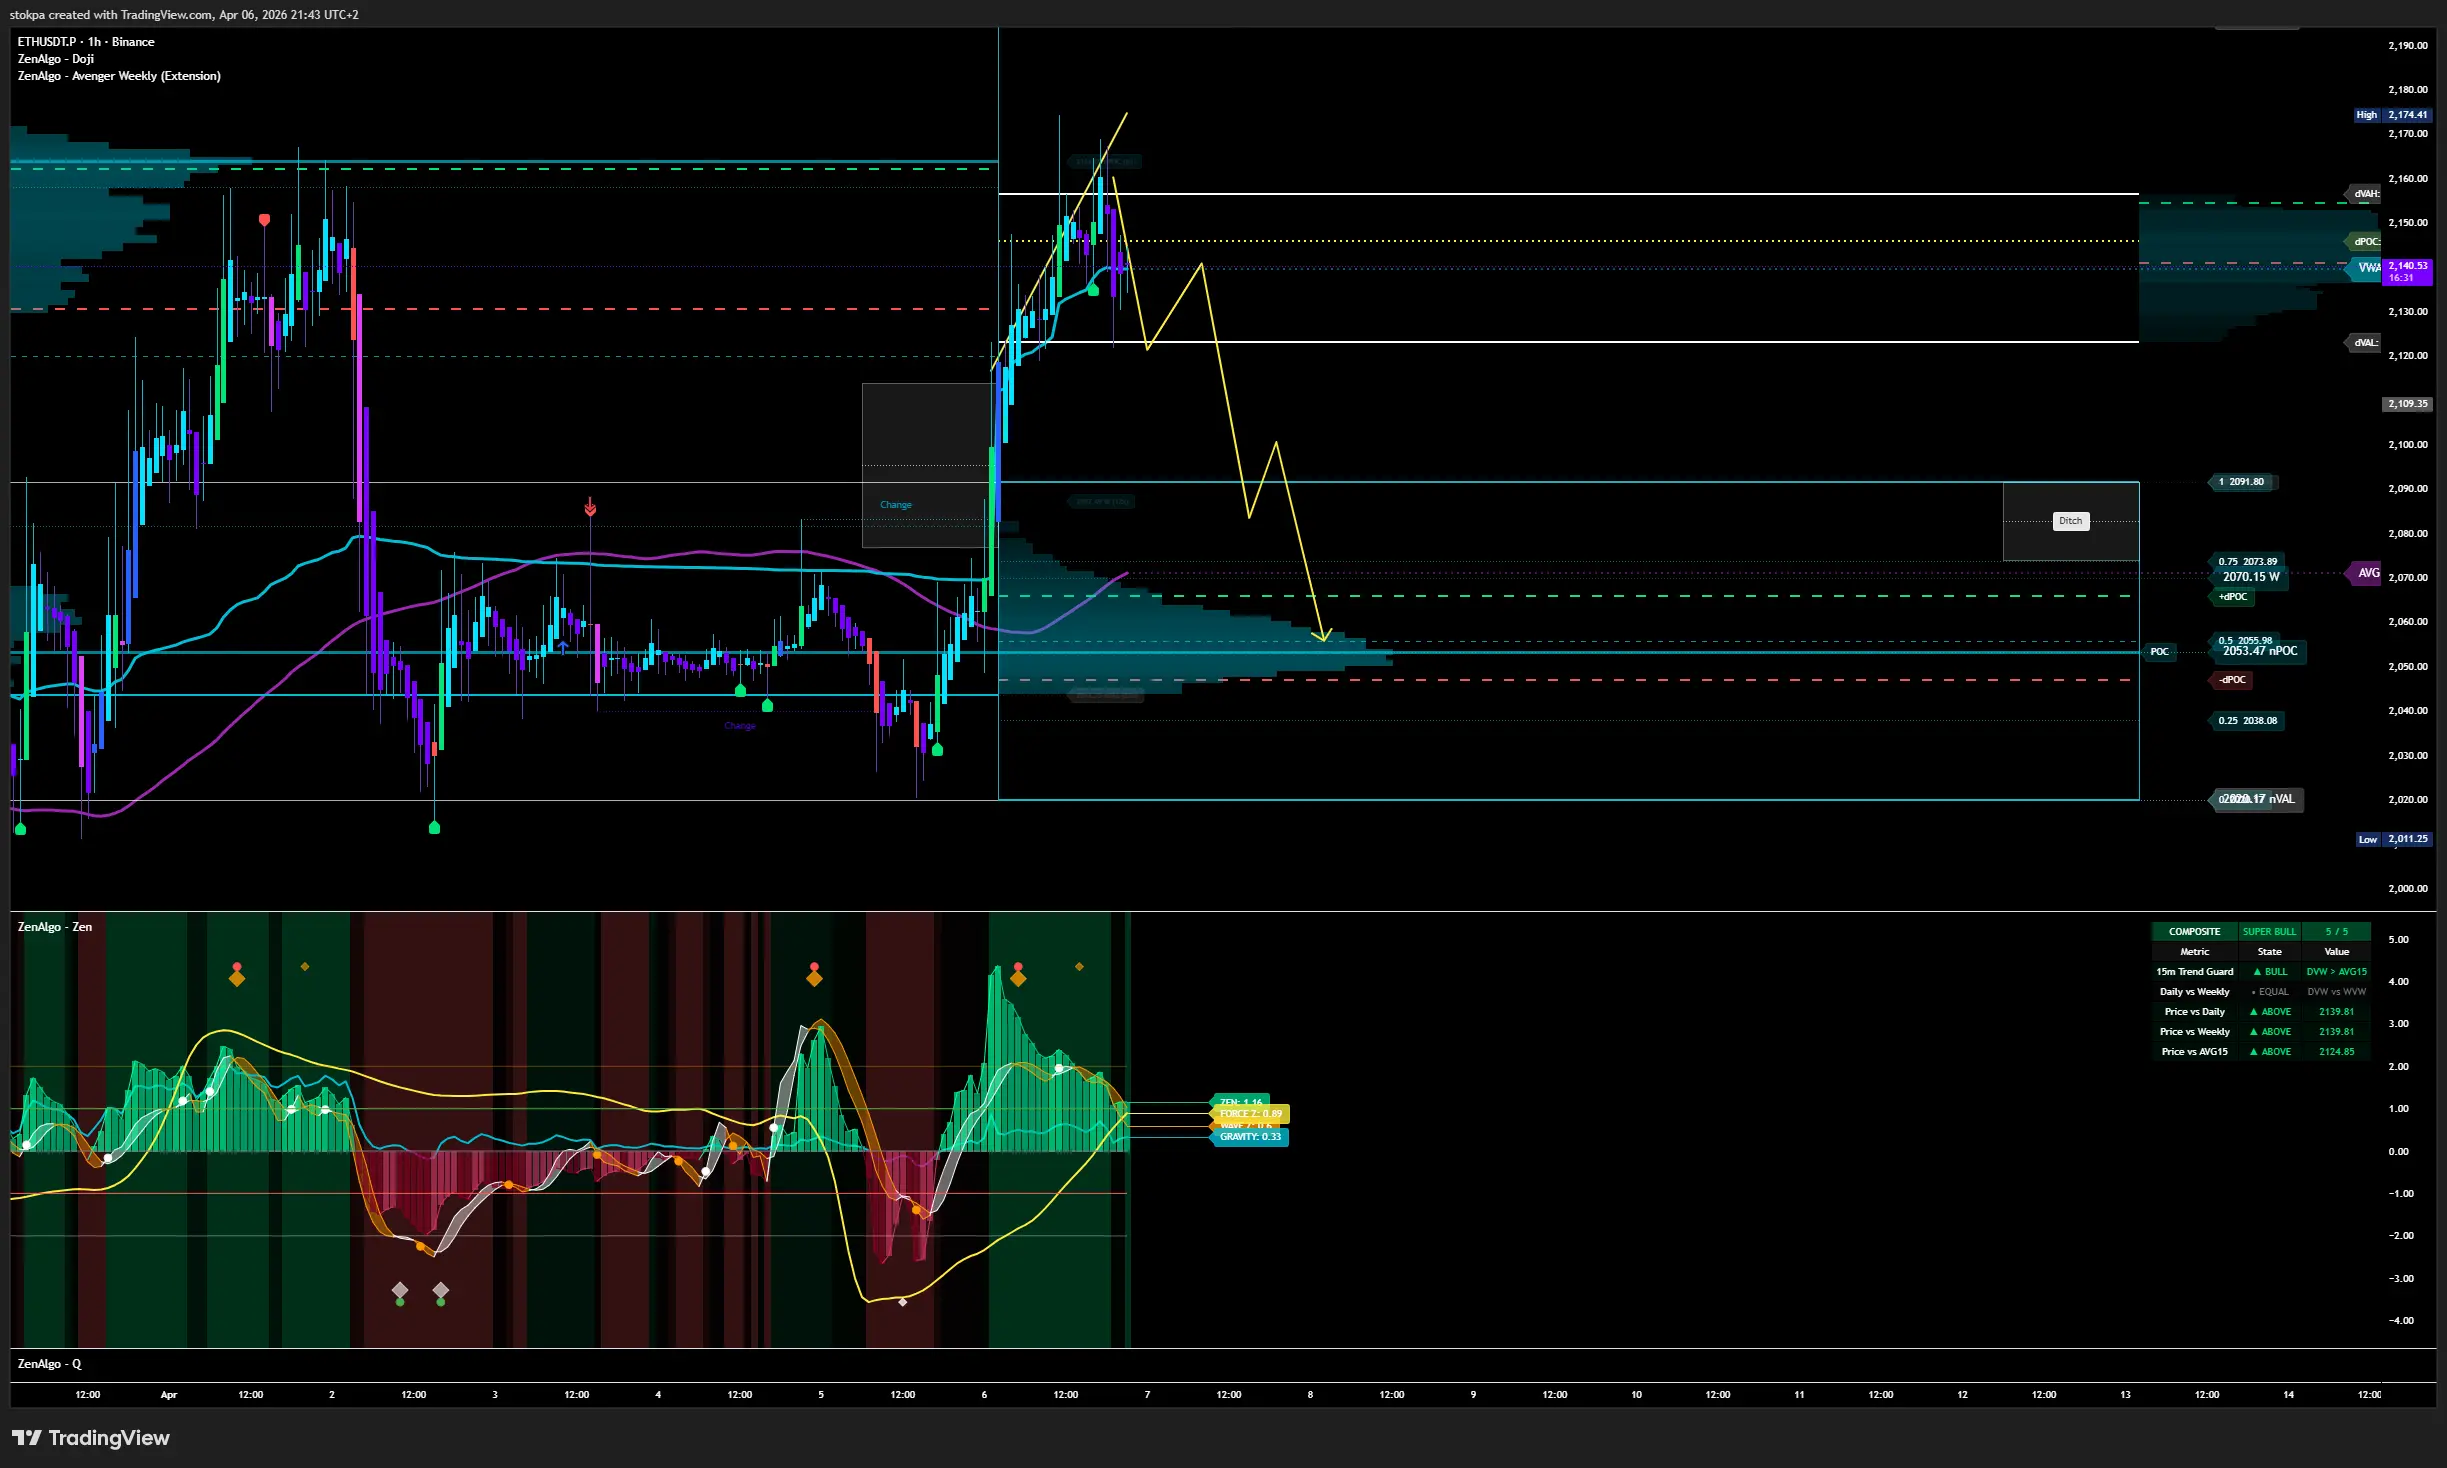Select the ZenAlgo - Zen pane title
This screenshot has width=2447, height=1468.
(x=55, y=927)
